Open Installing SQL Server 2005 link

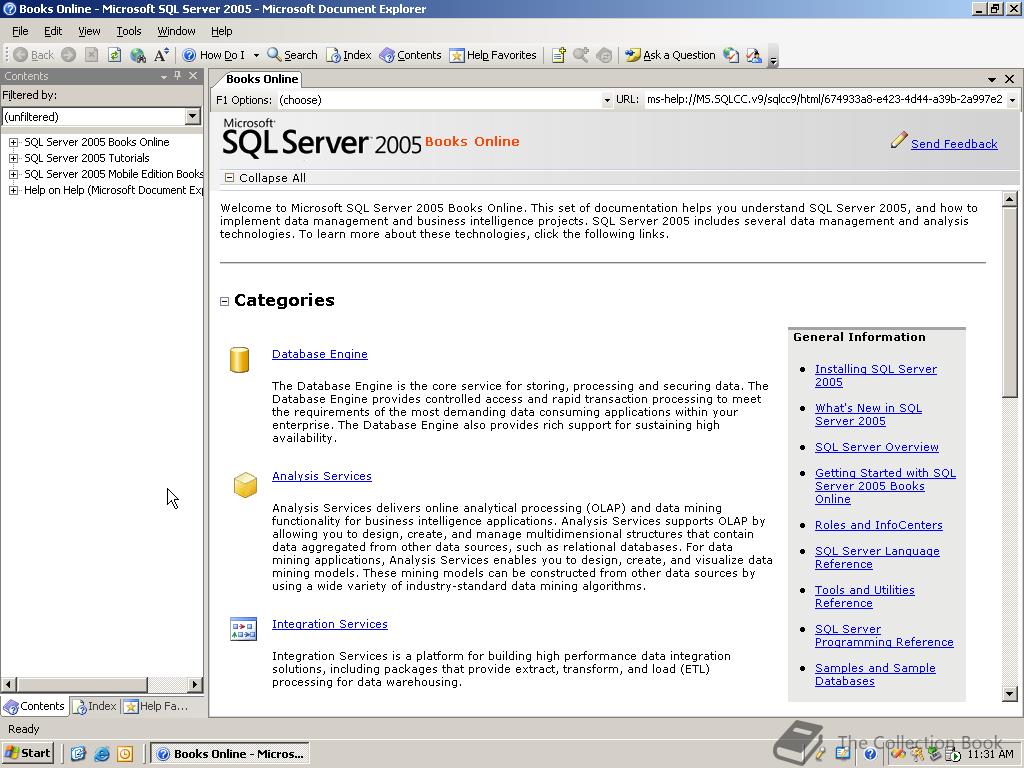point(875,376)
